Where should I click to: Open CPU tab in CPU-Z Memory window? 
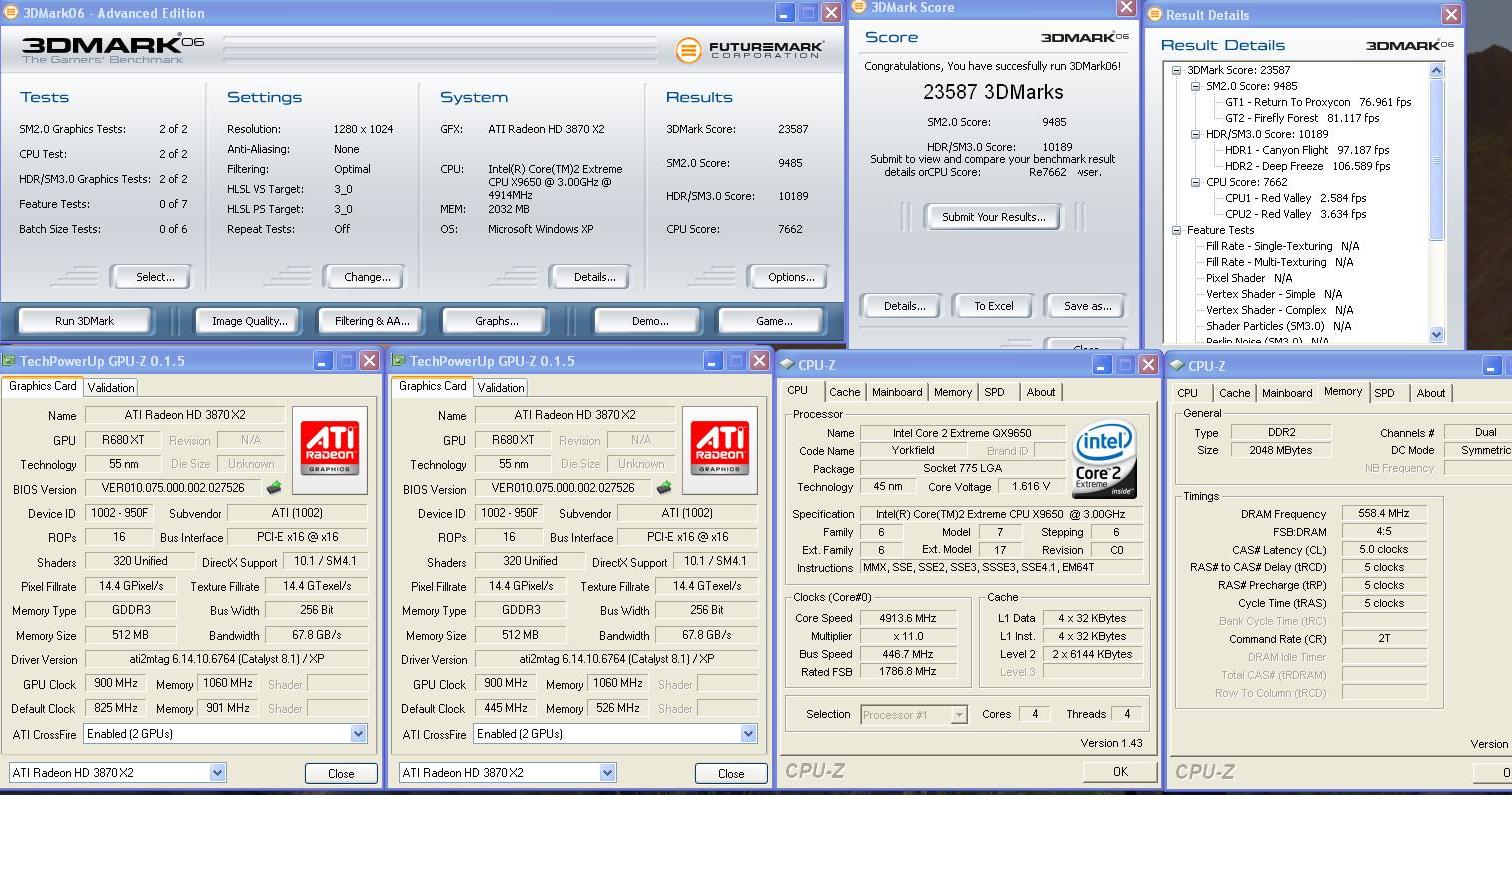tap(1188, 393)
